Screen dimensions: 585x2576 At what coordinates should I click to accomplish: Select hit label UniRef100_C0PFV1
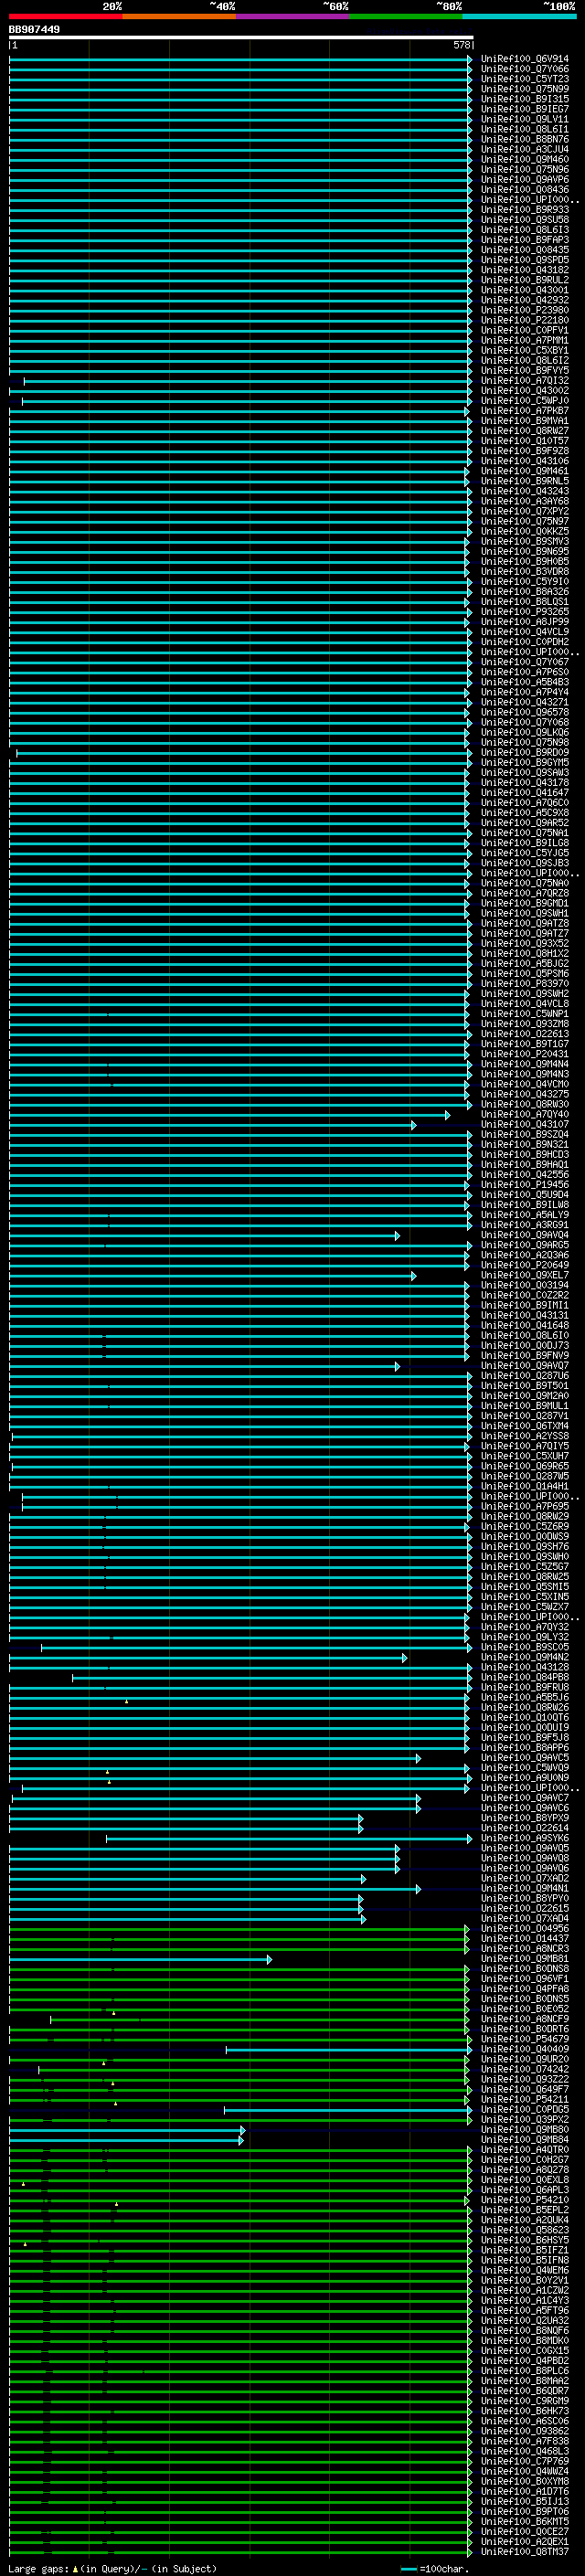point(525,330)
